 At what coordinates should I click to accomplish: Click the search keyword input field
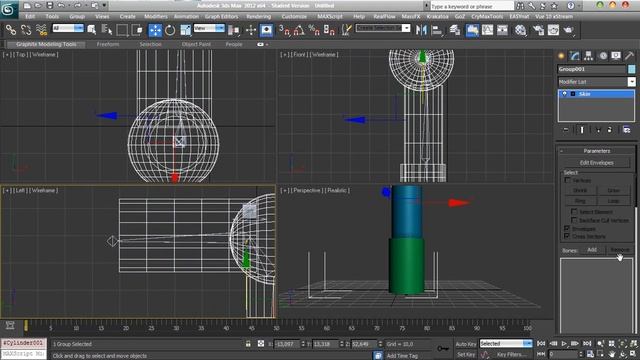pos(471,6)
